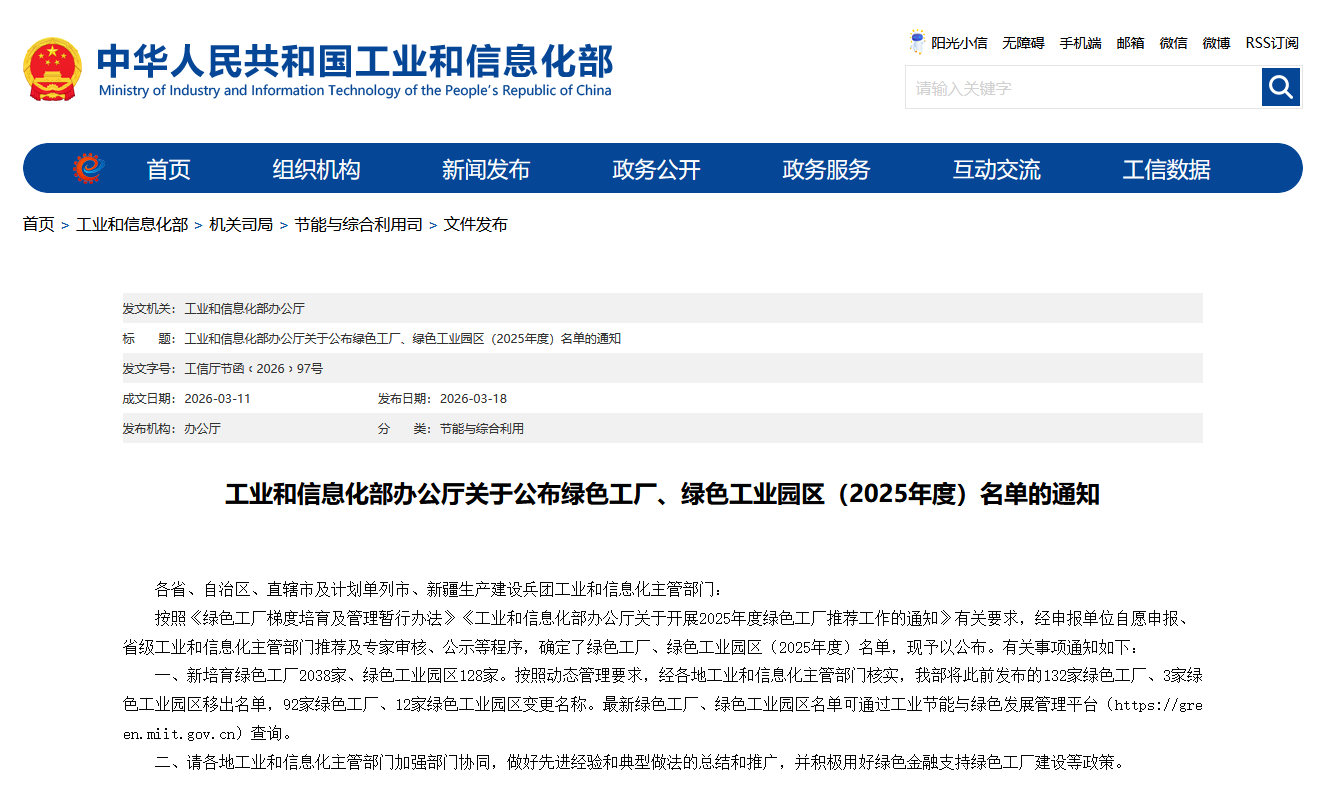Click the national emblem logo

pos(54,69)
